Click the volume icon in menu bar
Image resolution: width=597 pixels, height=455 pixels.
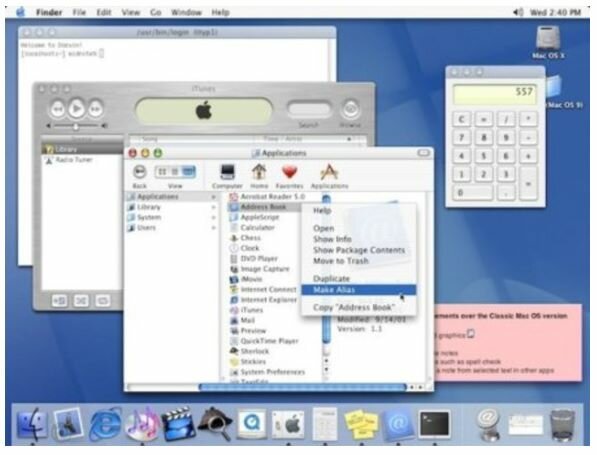[517, 12]
